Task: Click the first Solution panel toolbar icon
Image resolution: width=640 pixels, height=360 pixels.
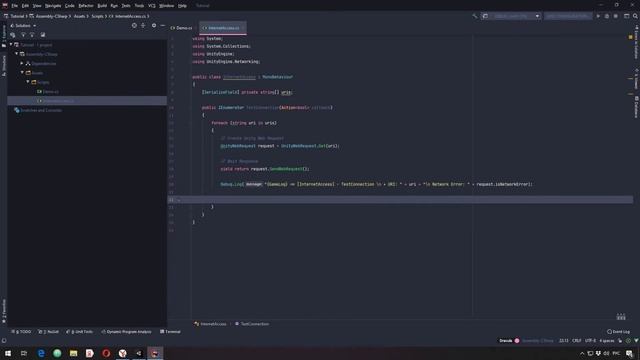Action: (13, 35)
